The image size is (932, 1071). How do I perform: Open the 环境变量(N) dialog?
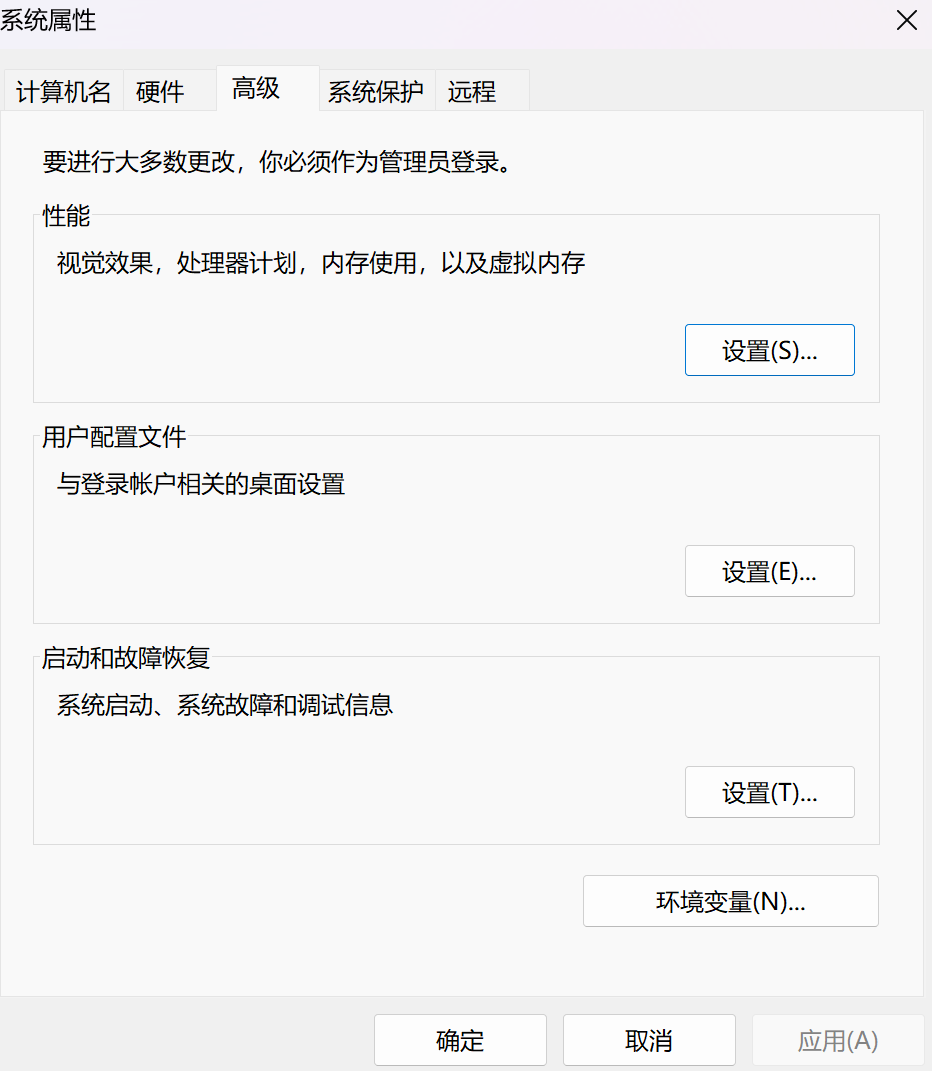pyautogui.click(x=730, y=901)
